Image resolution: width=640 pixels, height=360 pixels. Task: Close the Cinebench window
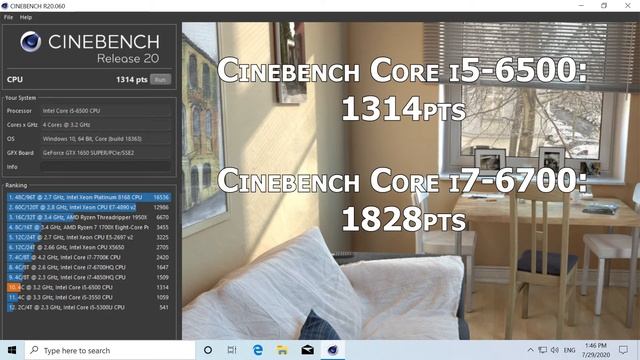click(628, 6)
